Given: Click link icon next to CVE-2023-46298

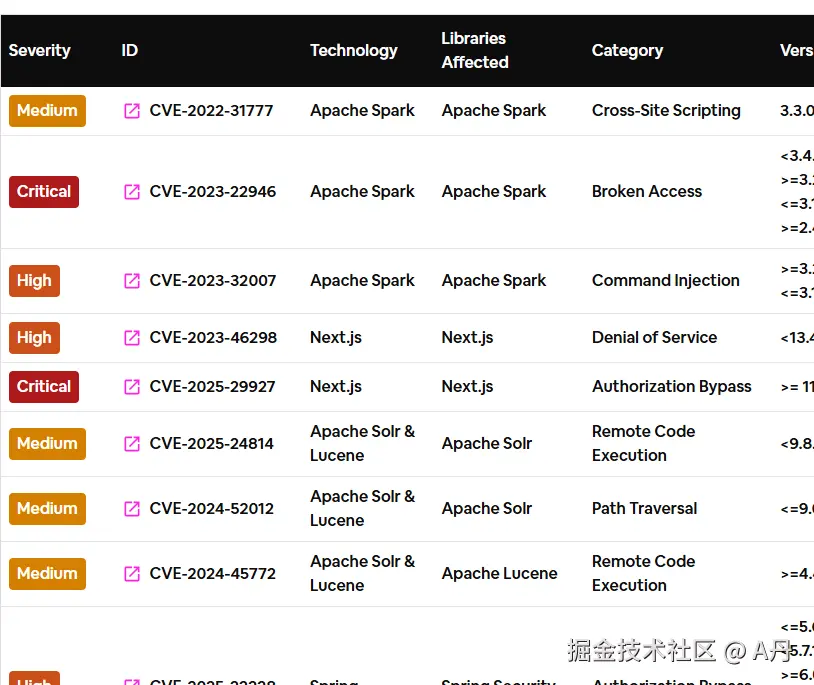Looking at the screenshot, I should [132, 338].
